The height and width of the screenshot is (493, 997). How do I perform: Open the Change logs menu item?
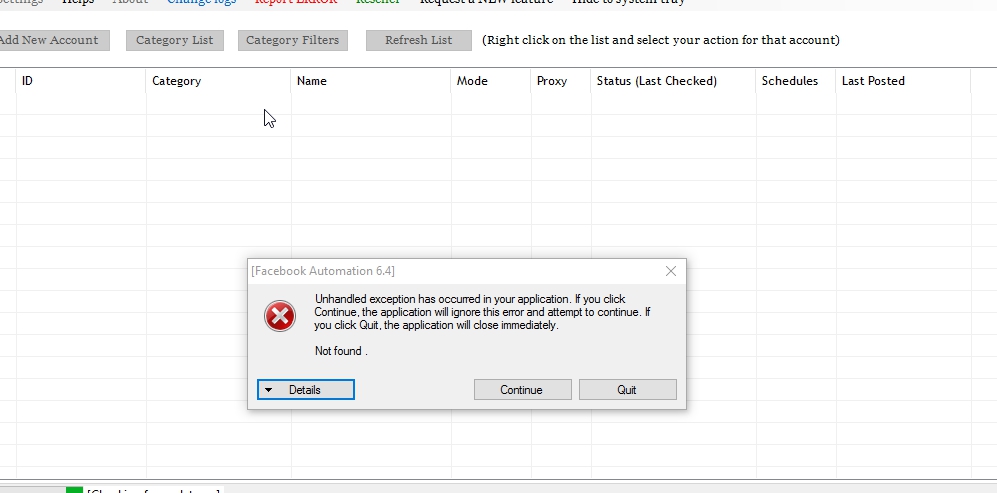pyautogui.click(x=201, y=2)
